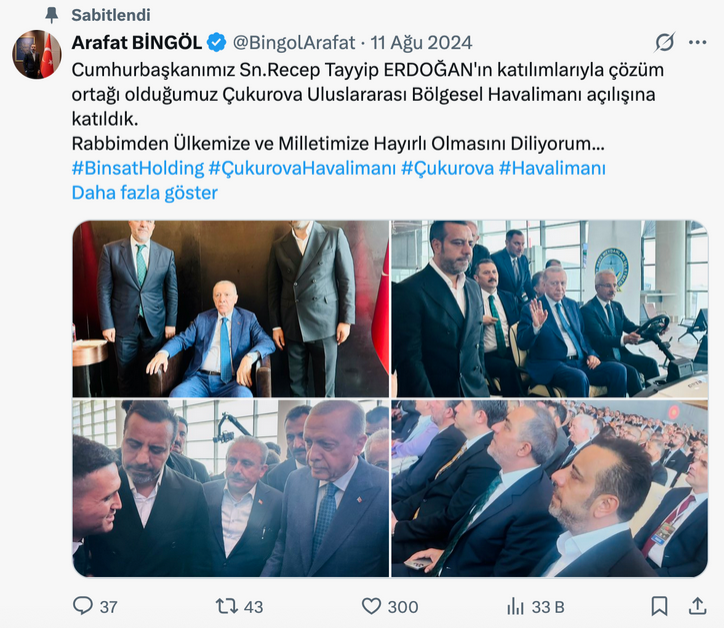Screen dimensions: 724x628
Task: Open view analytics bar chart icon
Action: (x=515, y=606)
